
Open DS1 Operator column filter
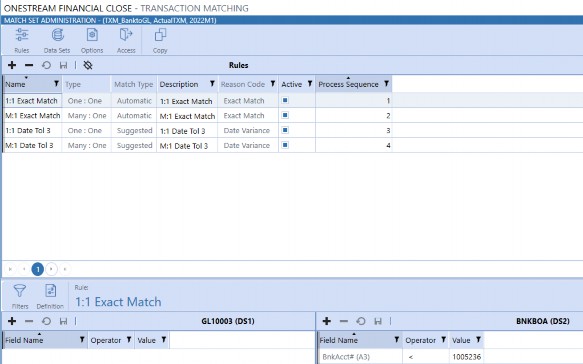[x=129, y=339]
